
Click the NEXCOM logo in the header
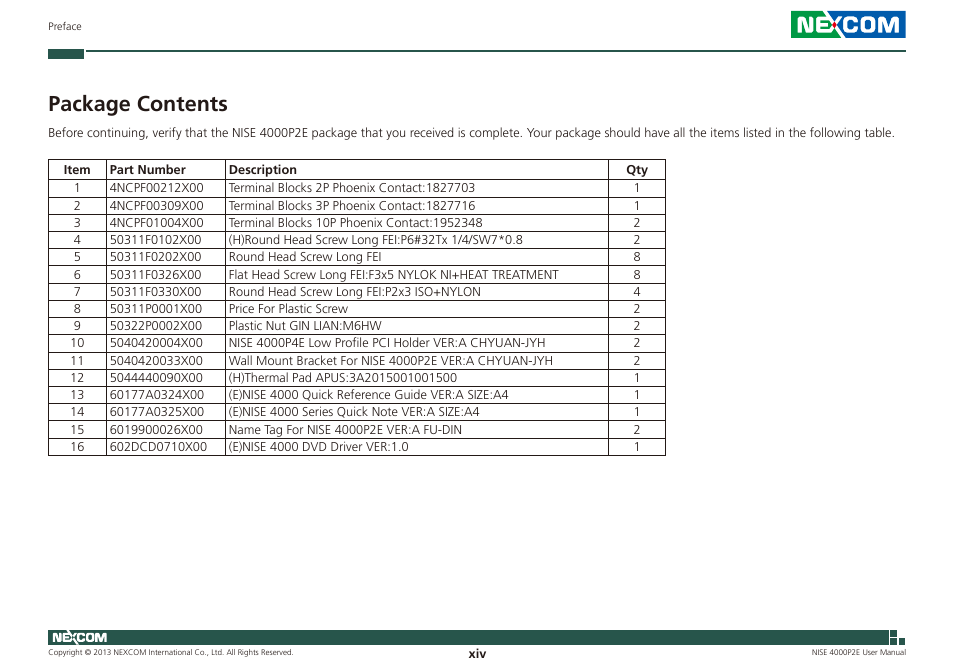click(x=848, y=24)
